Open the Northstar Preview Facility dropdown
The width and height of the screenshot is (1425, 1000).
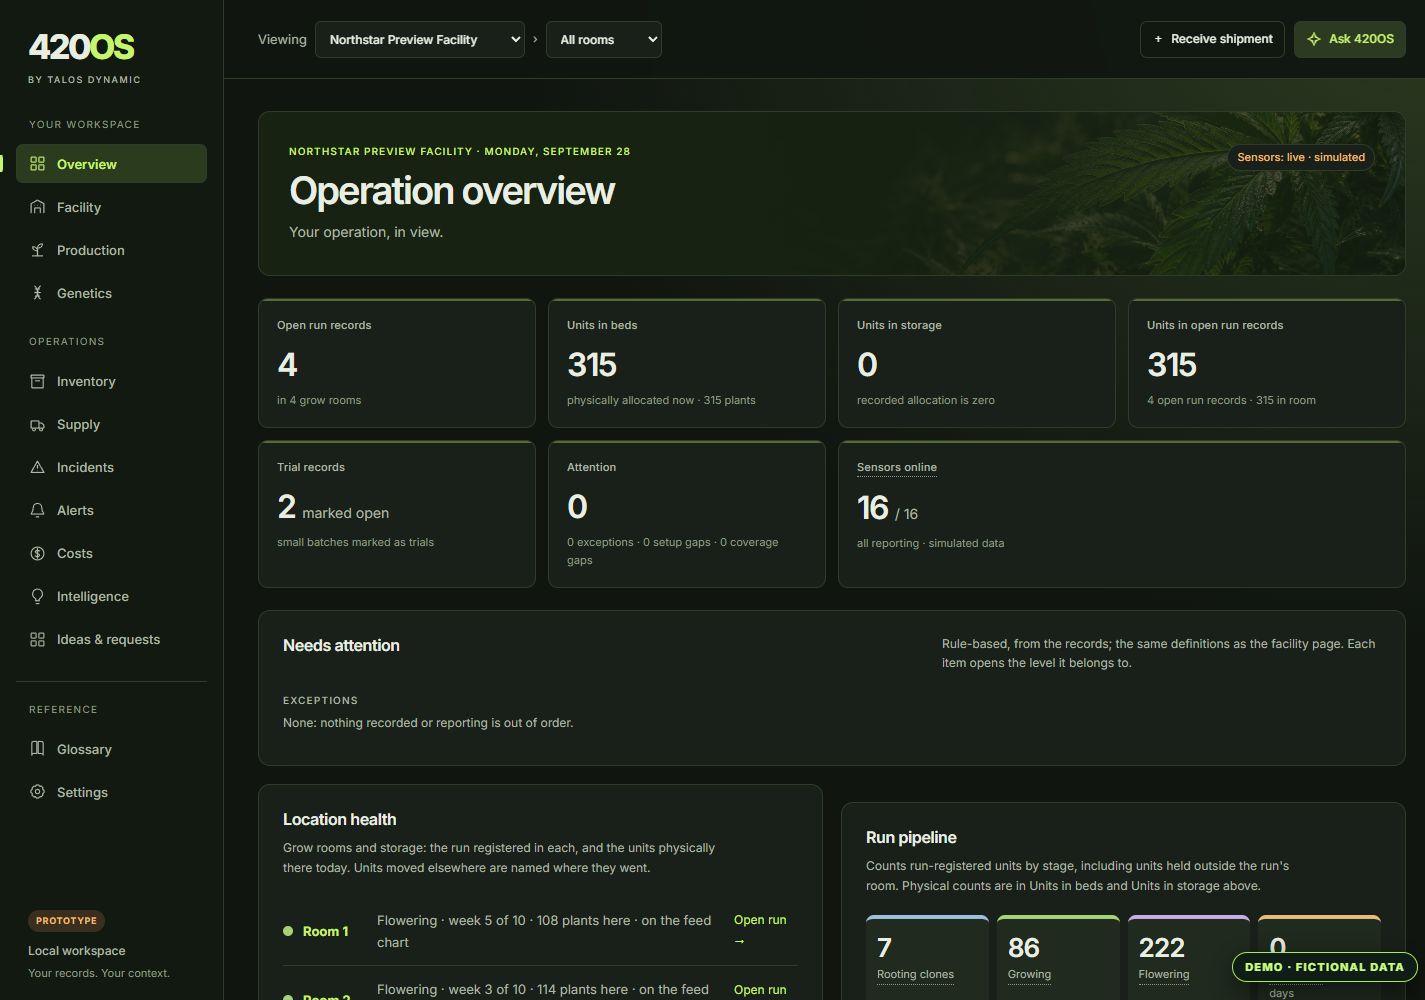click(420, 39)
